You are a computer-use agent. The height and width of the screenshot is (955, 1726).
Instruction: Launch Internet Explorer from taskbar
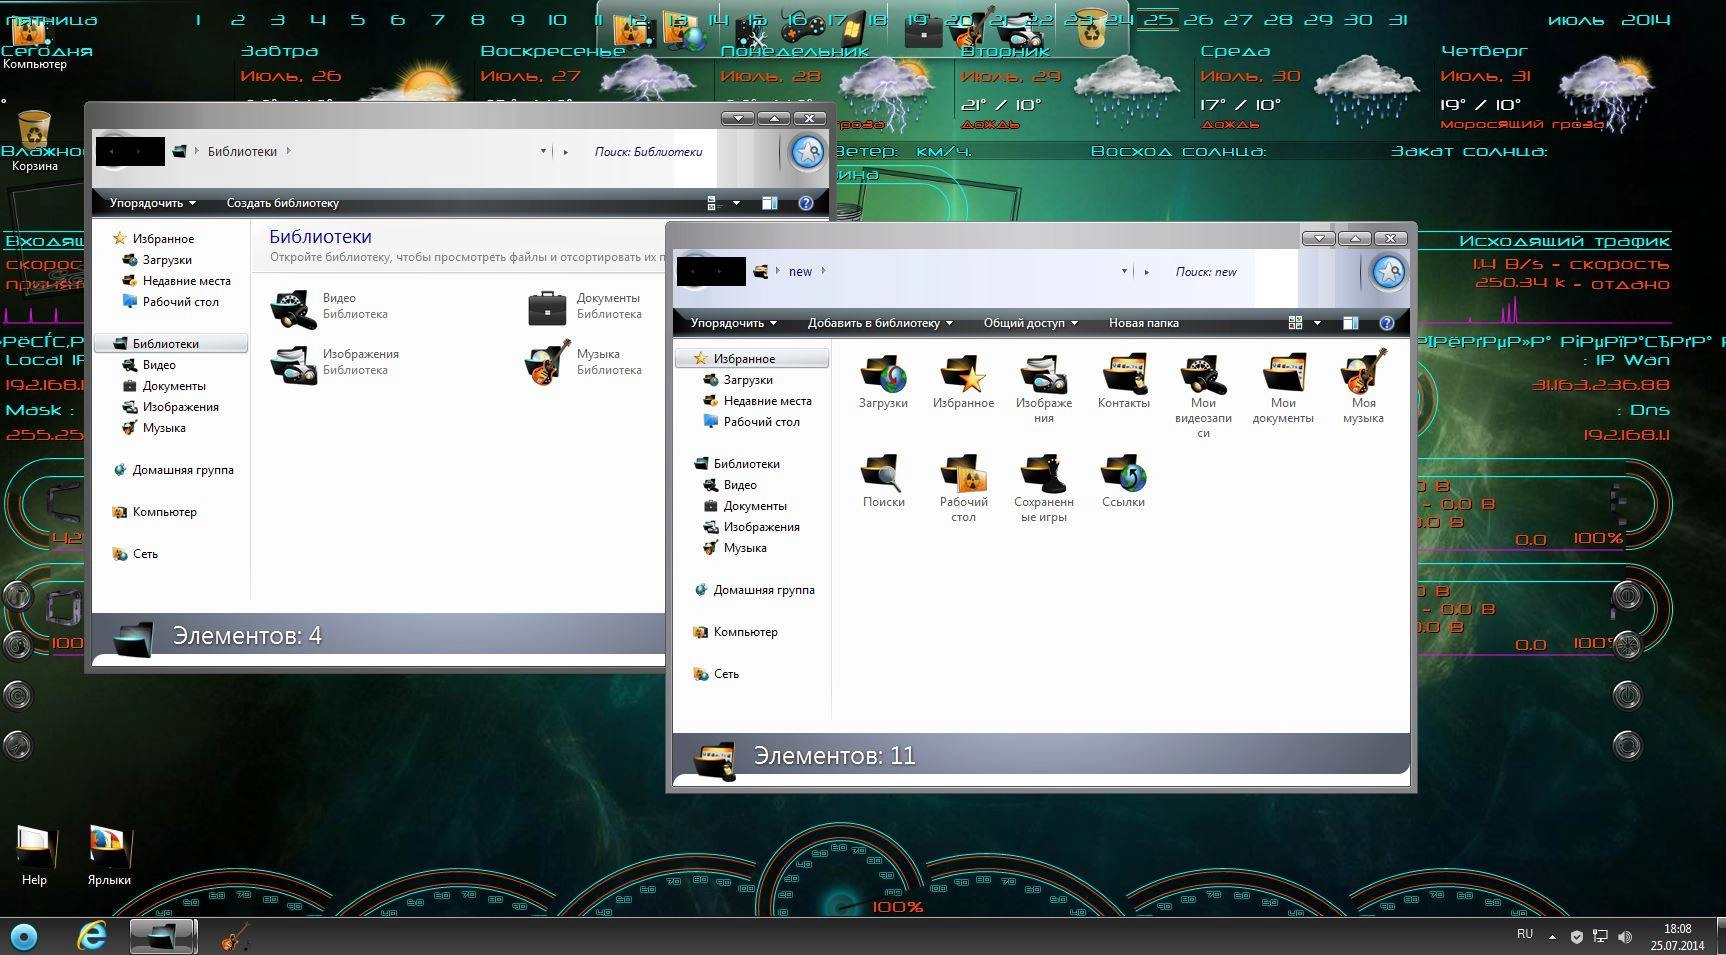(92, 936)
